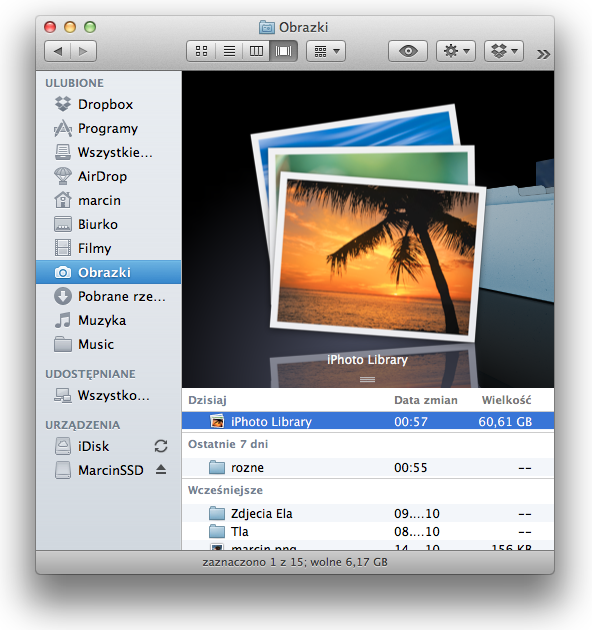Show more toolbar items via double chevron

click(543, 54)
